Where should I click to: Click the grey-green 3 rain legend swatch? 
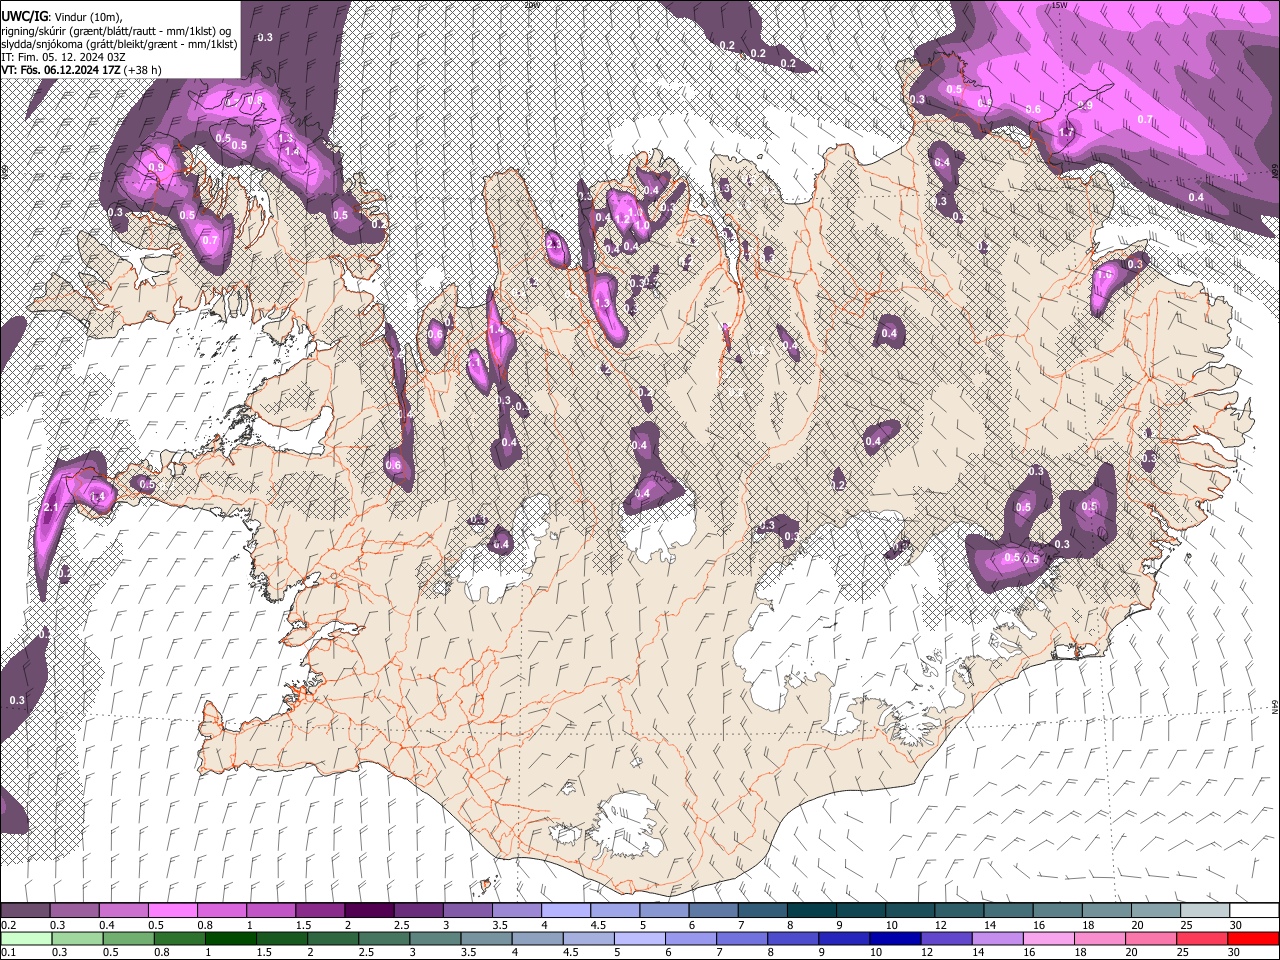[x=434, y=938]
